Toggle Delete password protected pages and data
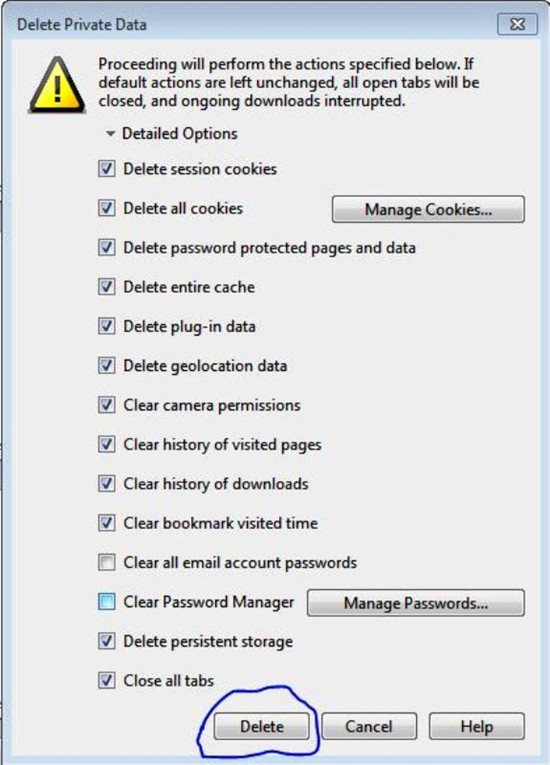Screen dimensions: 550x765 click(x=106, y=247)
